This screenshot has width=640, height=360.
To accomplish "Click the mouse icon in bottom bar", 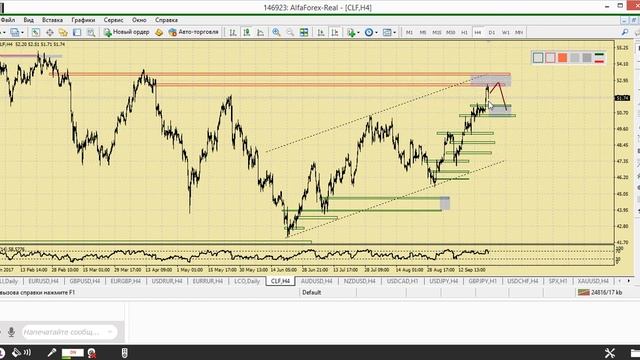I will [x=124, y=353].
